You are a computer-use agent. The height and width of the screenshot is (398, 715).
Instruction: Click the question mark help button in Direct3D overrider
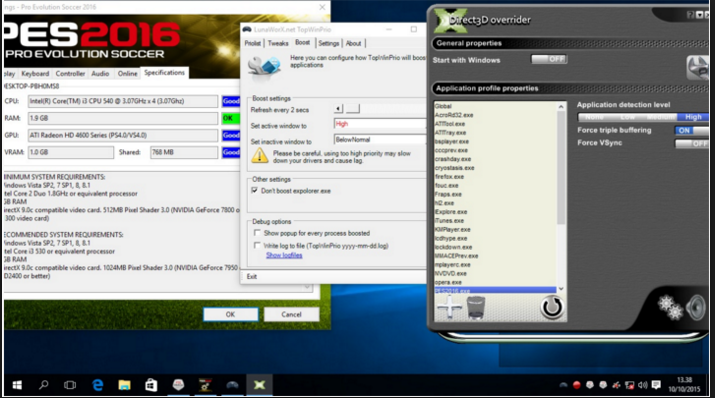click(690, 15)
